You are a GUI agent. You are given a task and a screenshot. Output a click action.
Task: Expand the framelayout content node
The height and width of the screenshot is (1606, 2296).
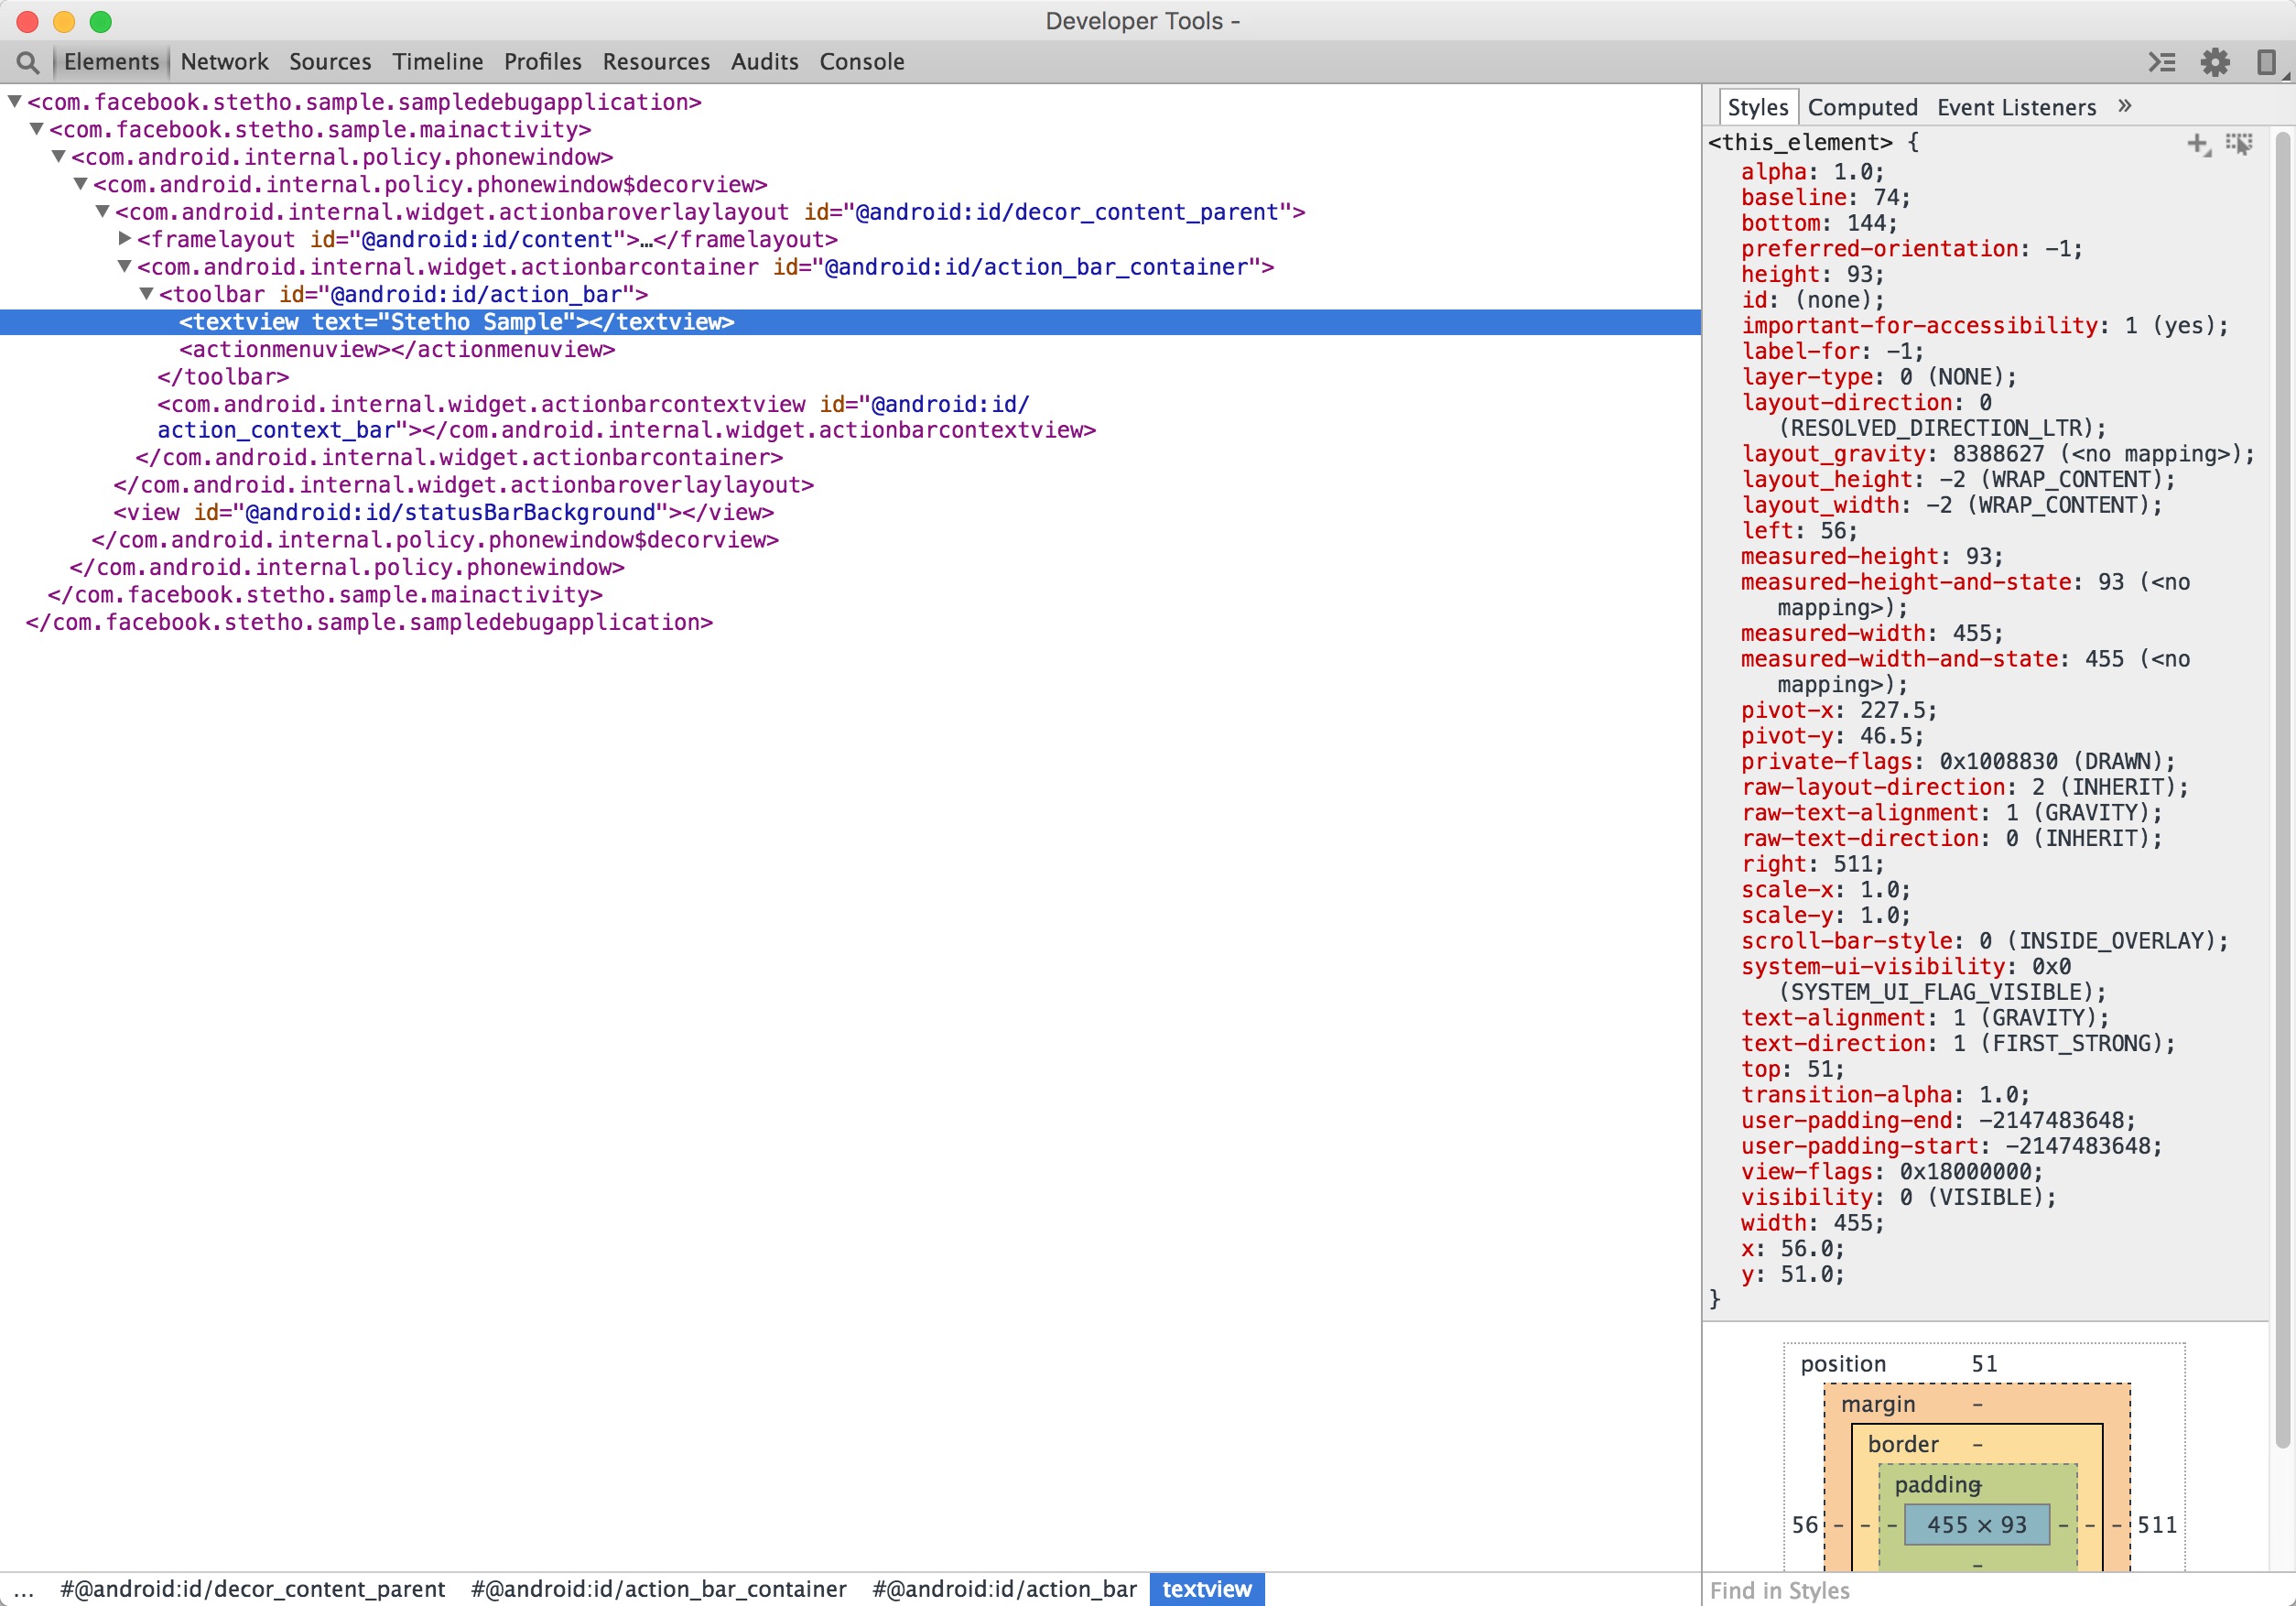[x=124, y=239]
